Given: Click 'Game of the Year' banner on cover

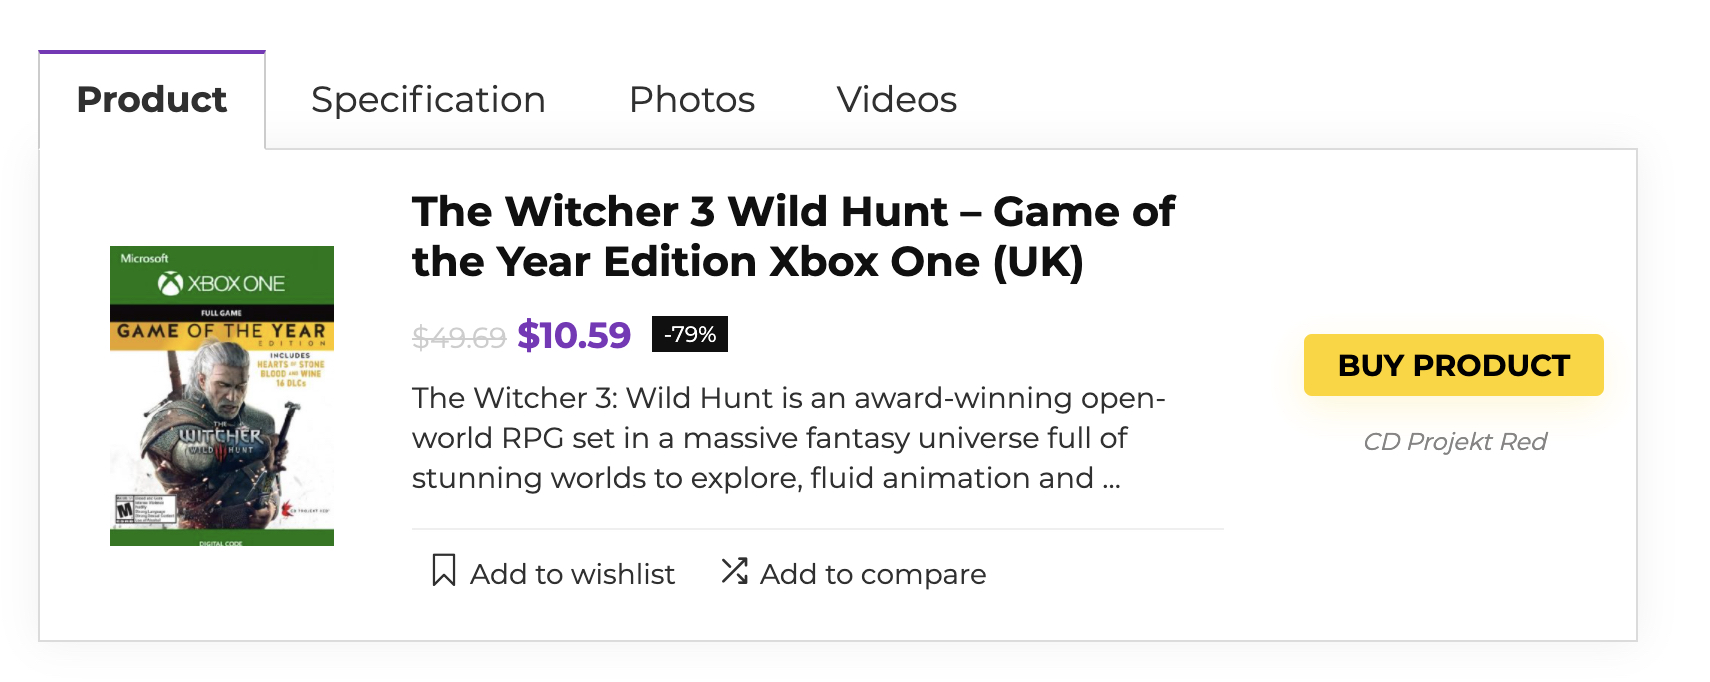Looking at the screenshot, I should [221, 331].
